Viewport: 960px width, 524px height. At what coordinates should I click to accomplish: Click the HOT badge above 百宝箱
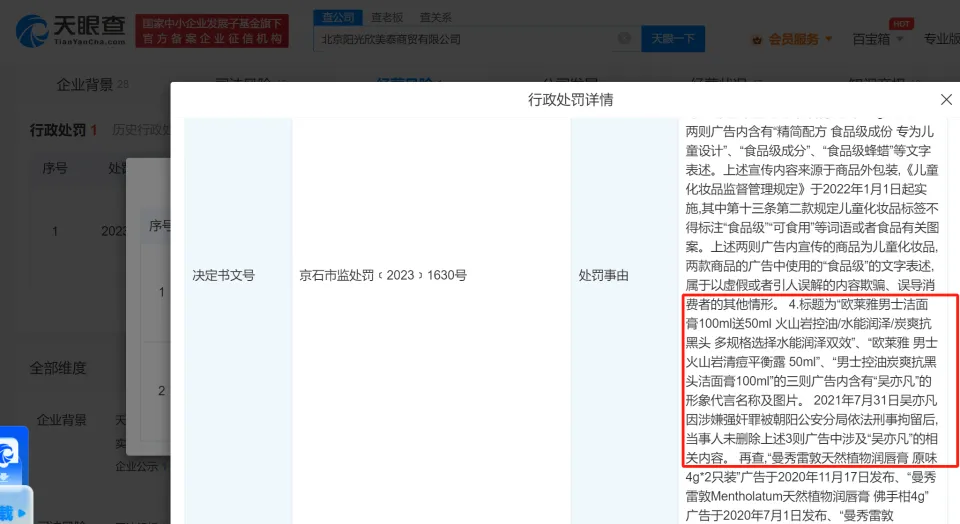[x=901, y=23]
